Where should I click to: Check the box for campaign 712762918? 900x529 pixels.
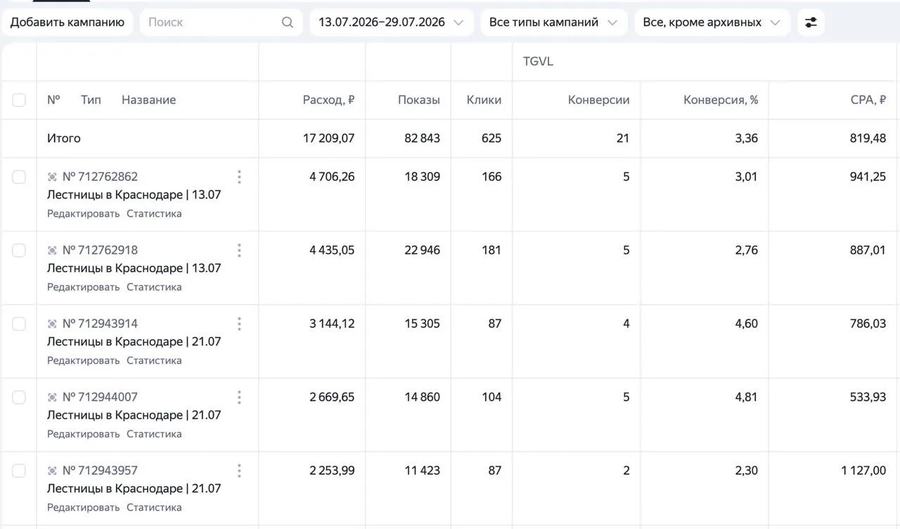coord(19,250)
